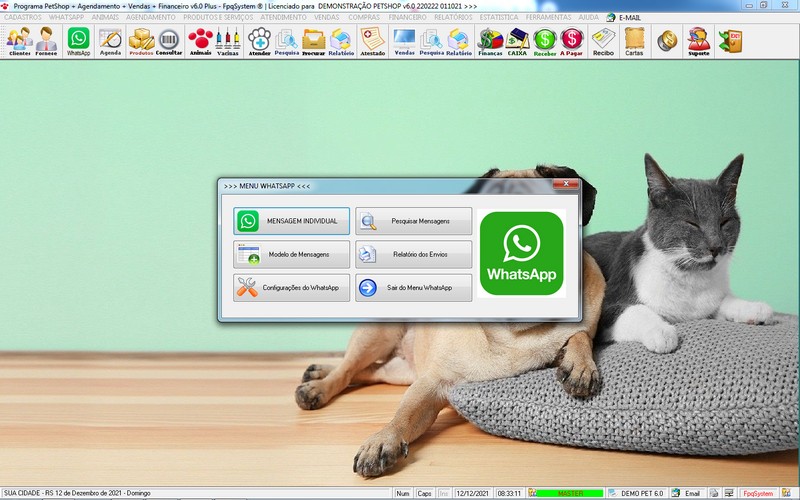Image resolution: width=800 pixels, height=500 pixels.
Task: Open Relatório dos Envios
Action: (x=414, y=254)
